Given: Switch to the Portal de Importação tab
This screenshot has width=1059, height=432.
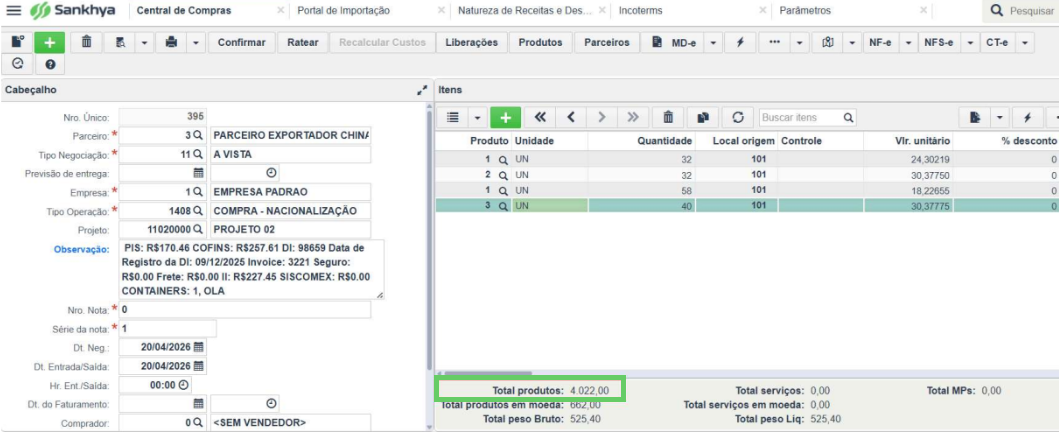Looking at the screenshot, I should [344, 11].
